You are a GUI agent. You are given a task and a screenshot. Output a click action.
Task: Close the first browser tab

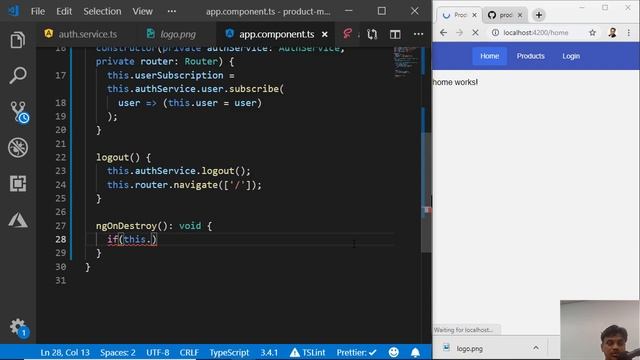[x=474, y=15]
